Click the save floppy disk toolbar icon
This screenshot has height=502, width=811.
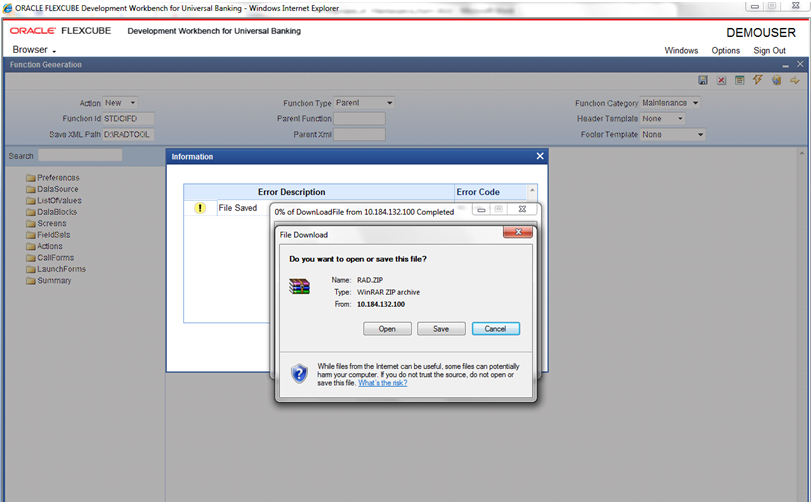702,80
